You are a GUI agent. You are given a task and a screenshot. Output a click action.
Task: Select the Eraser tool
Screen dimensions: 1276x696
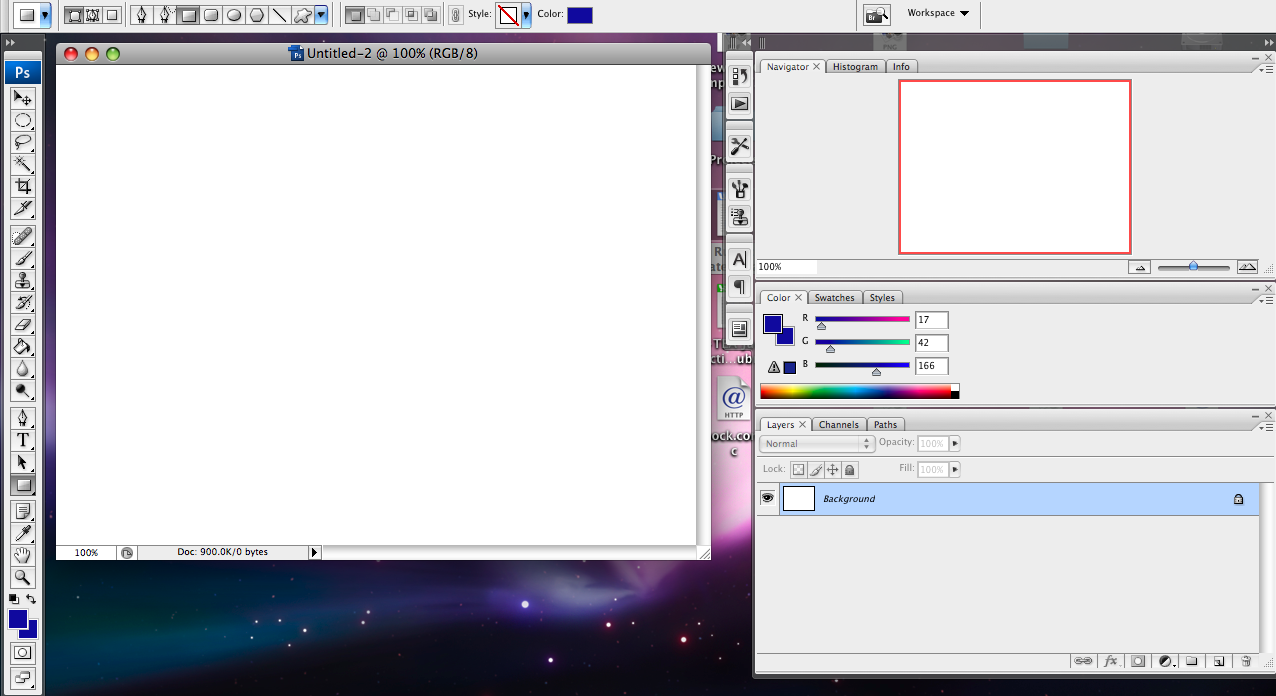pyautogui.click(x=22, y=324)
